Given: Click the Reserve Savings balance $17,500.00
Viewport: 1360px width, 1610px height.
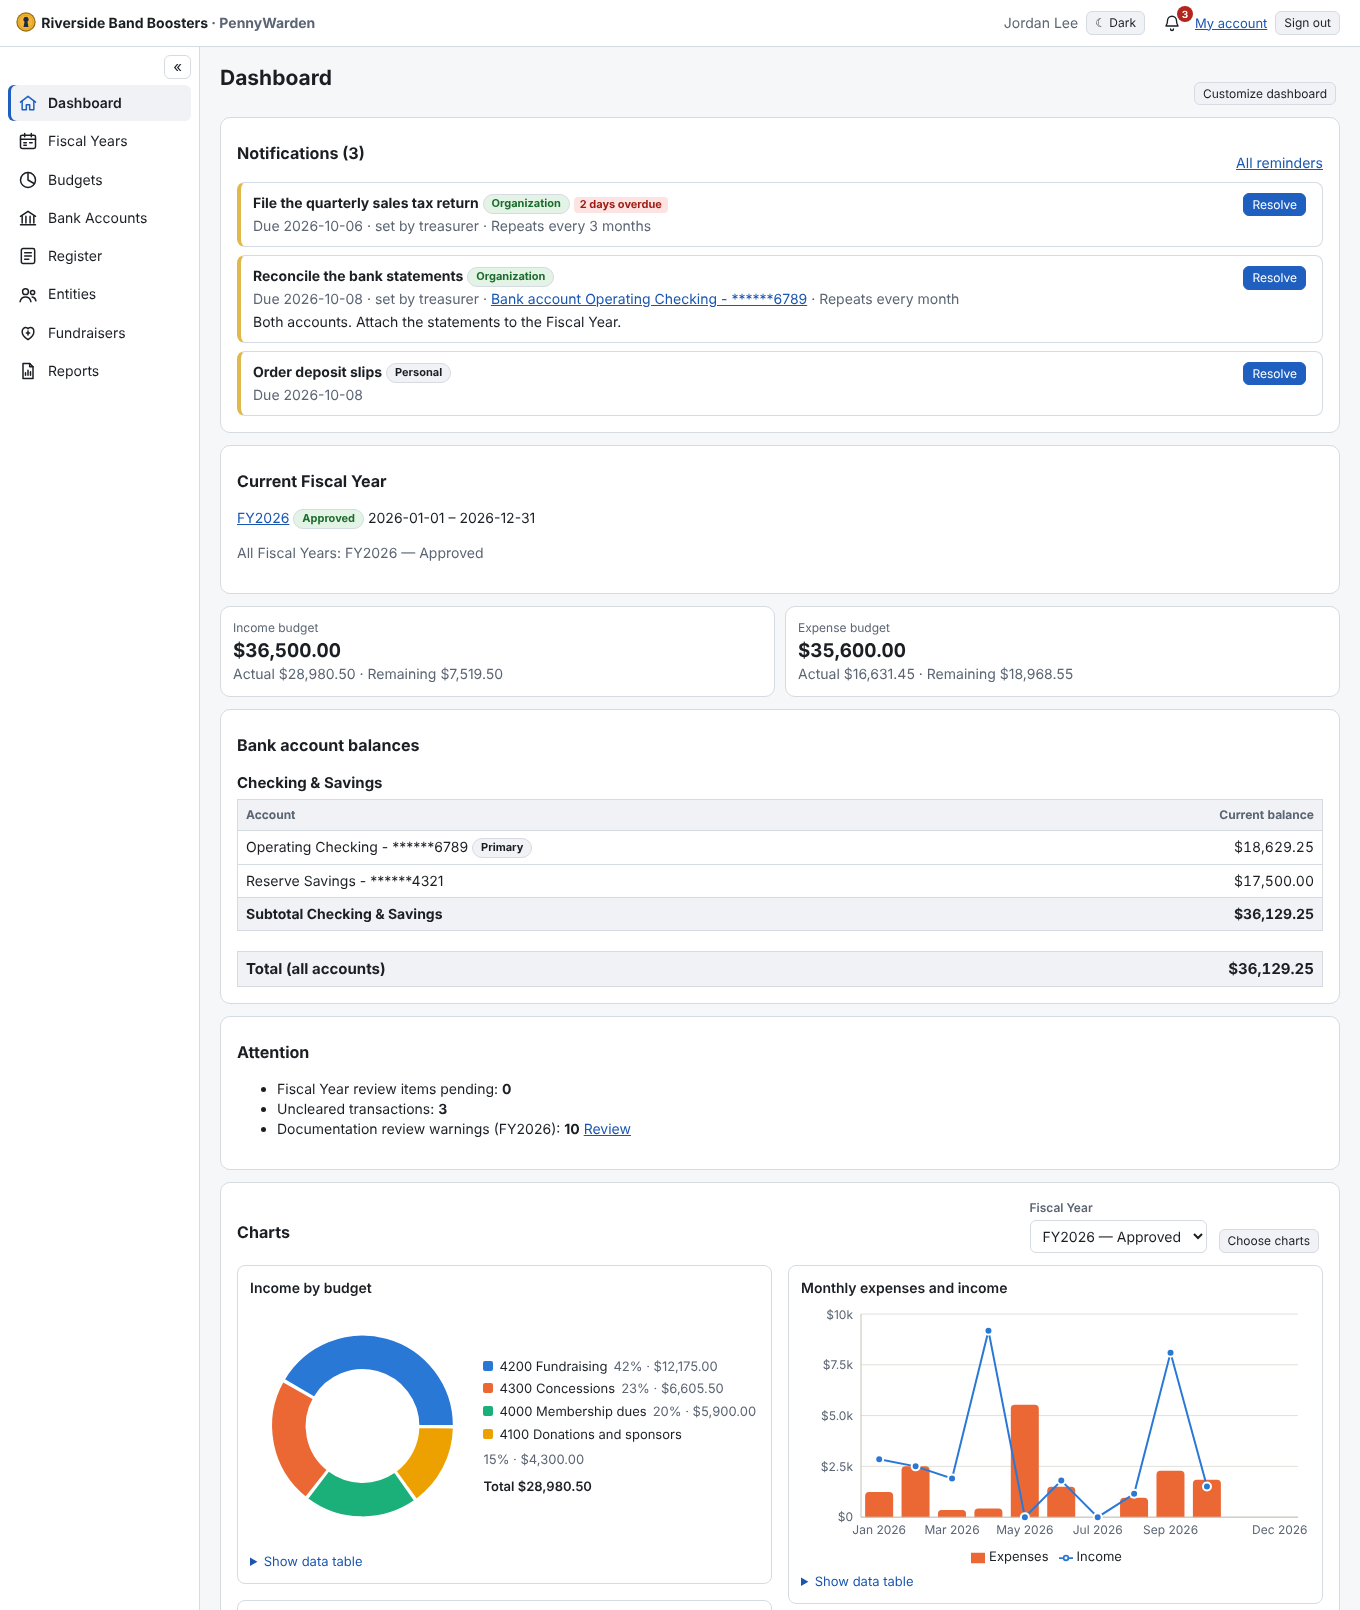Looking at the screenshot, I should tap(1273, 881).
